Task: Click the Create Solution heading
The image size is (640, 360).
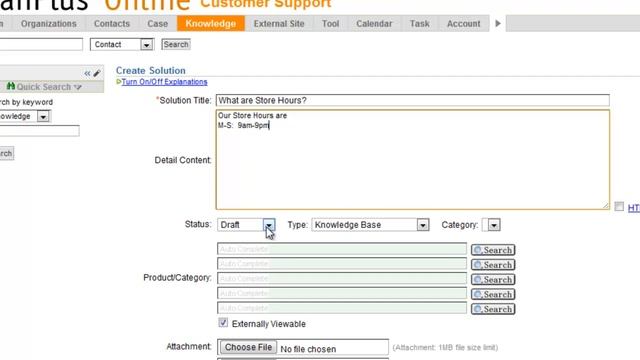Action: point(151,70)
